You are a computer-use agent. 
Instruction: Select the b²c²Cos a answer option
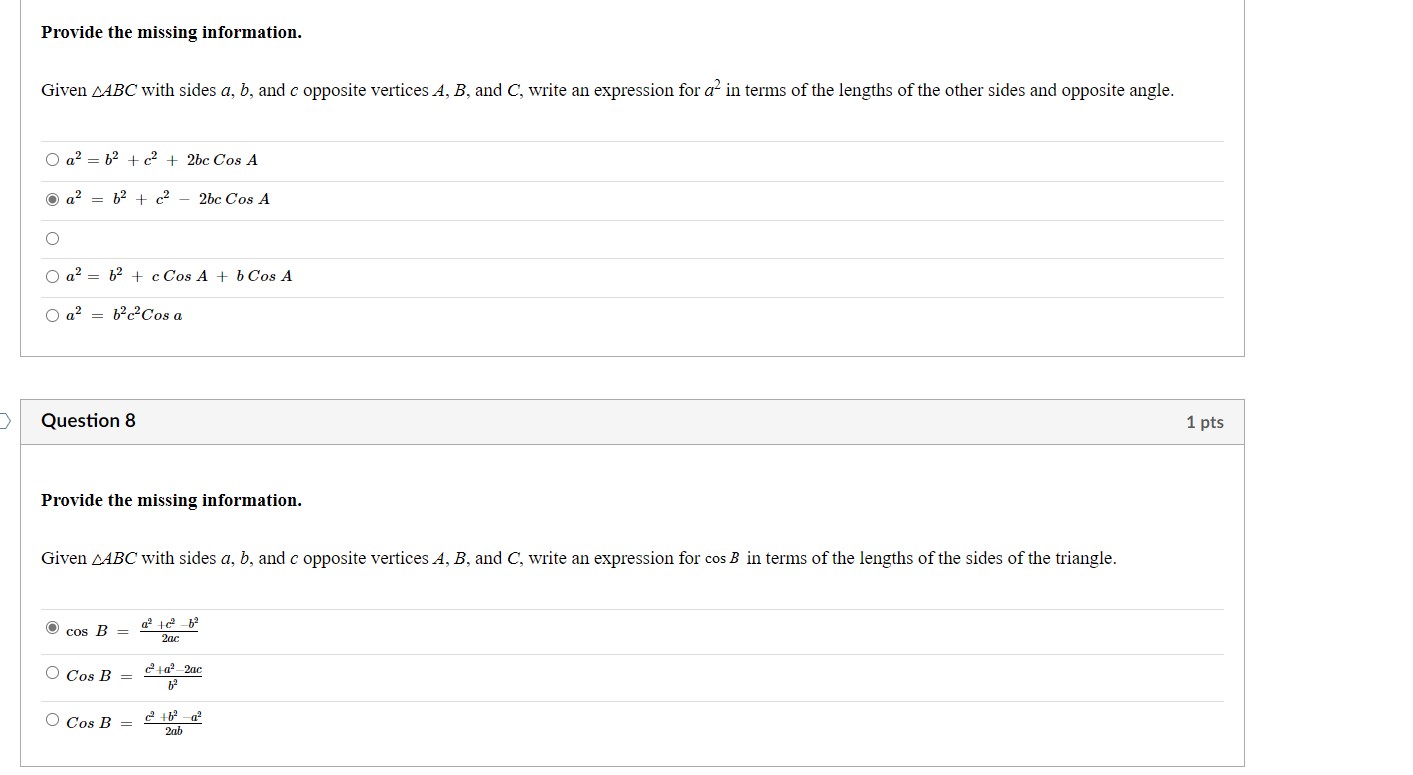pyautogui.click(x=51, y=315)
